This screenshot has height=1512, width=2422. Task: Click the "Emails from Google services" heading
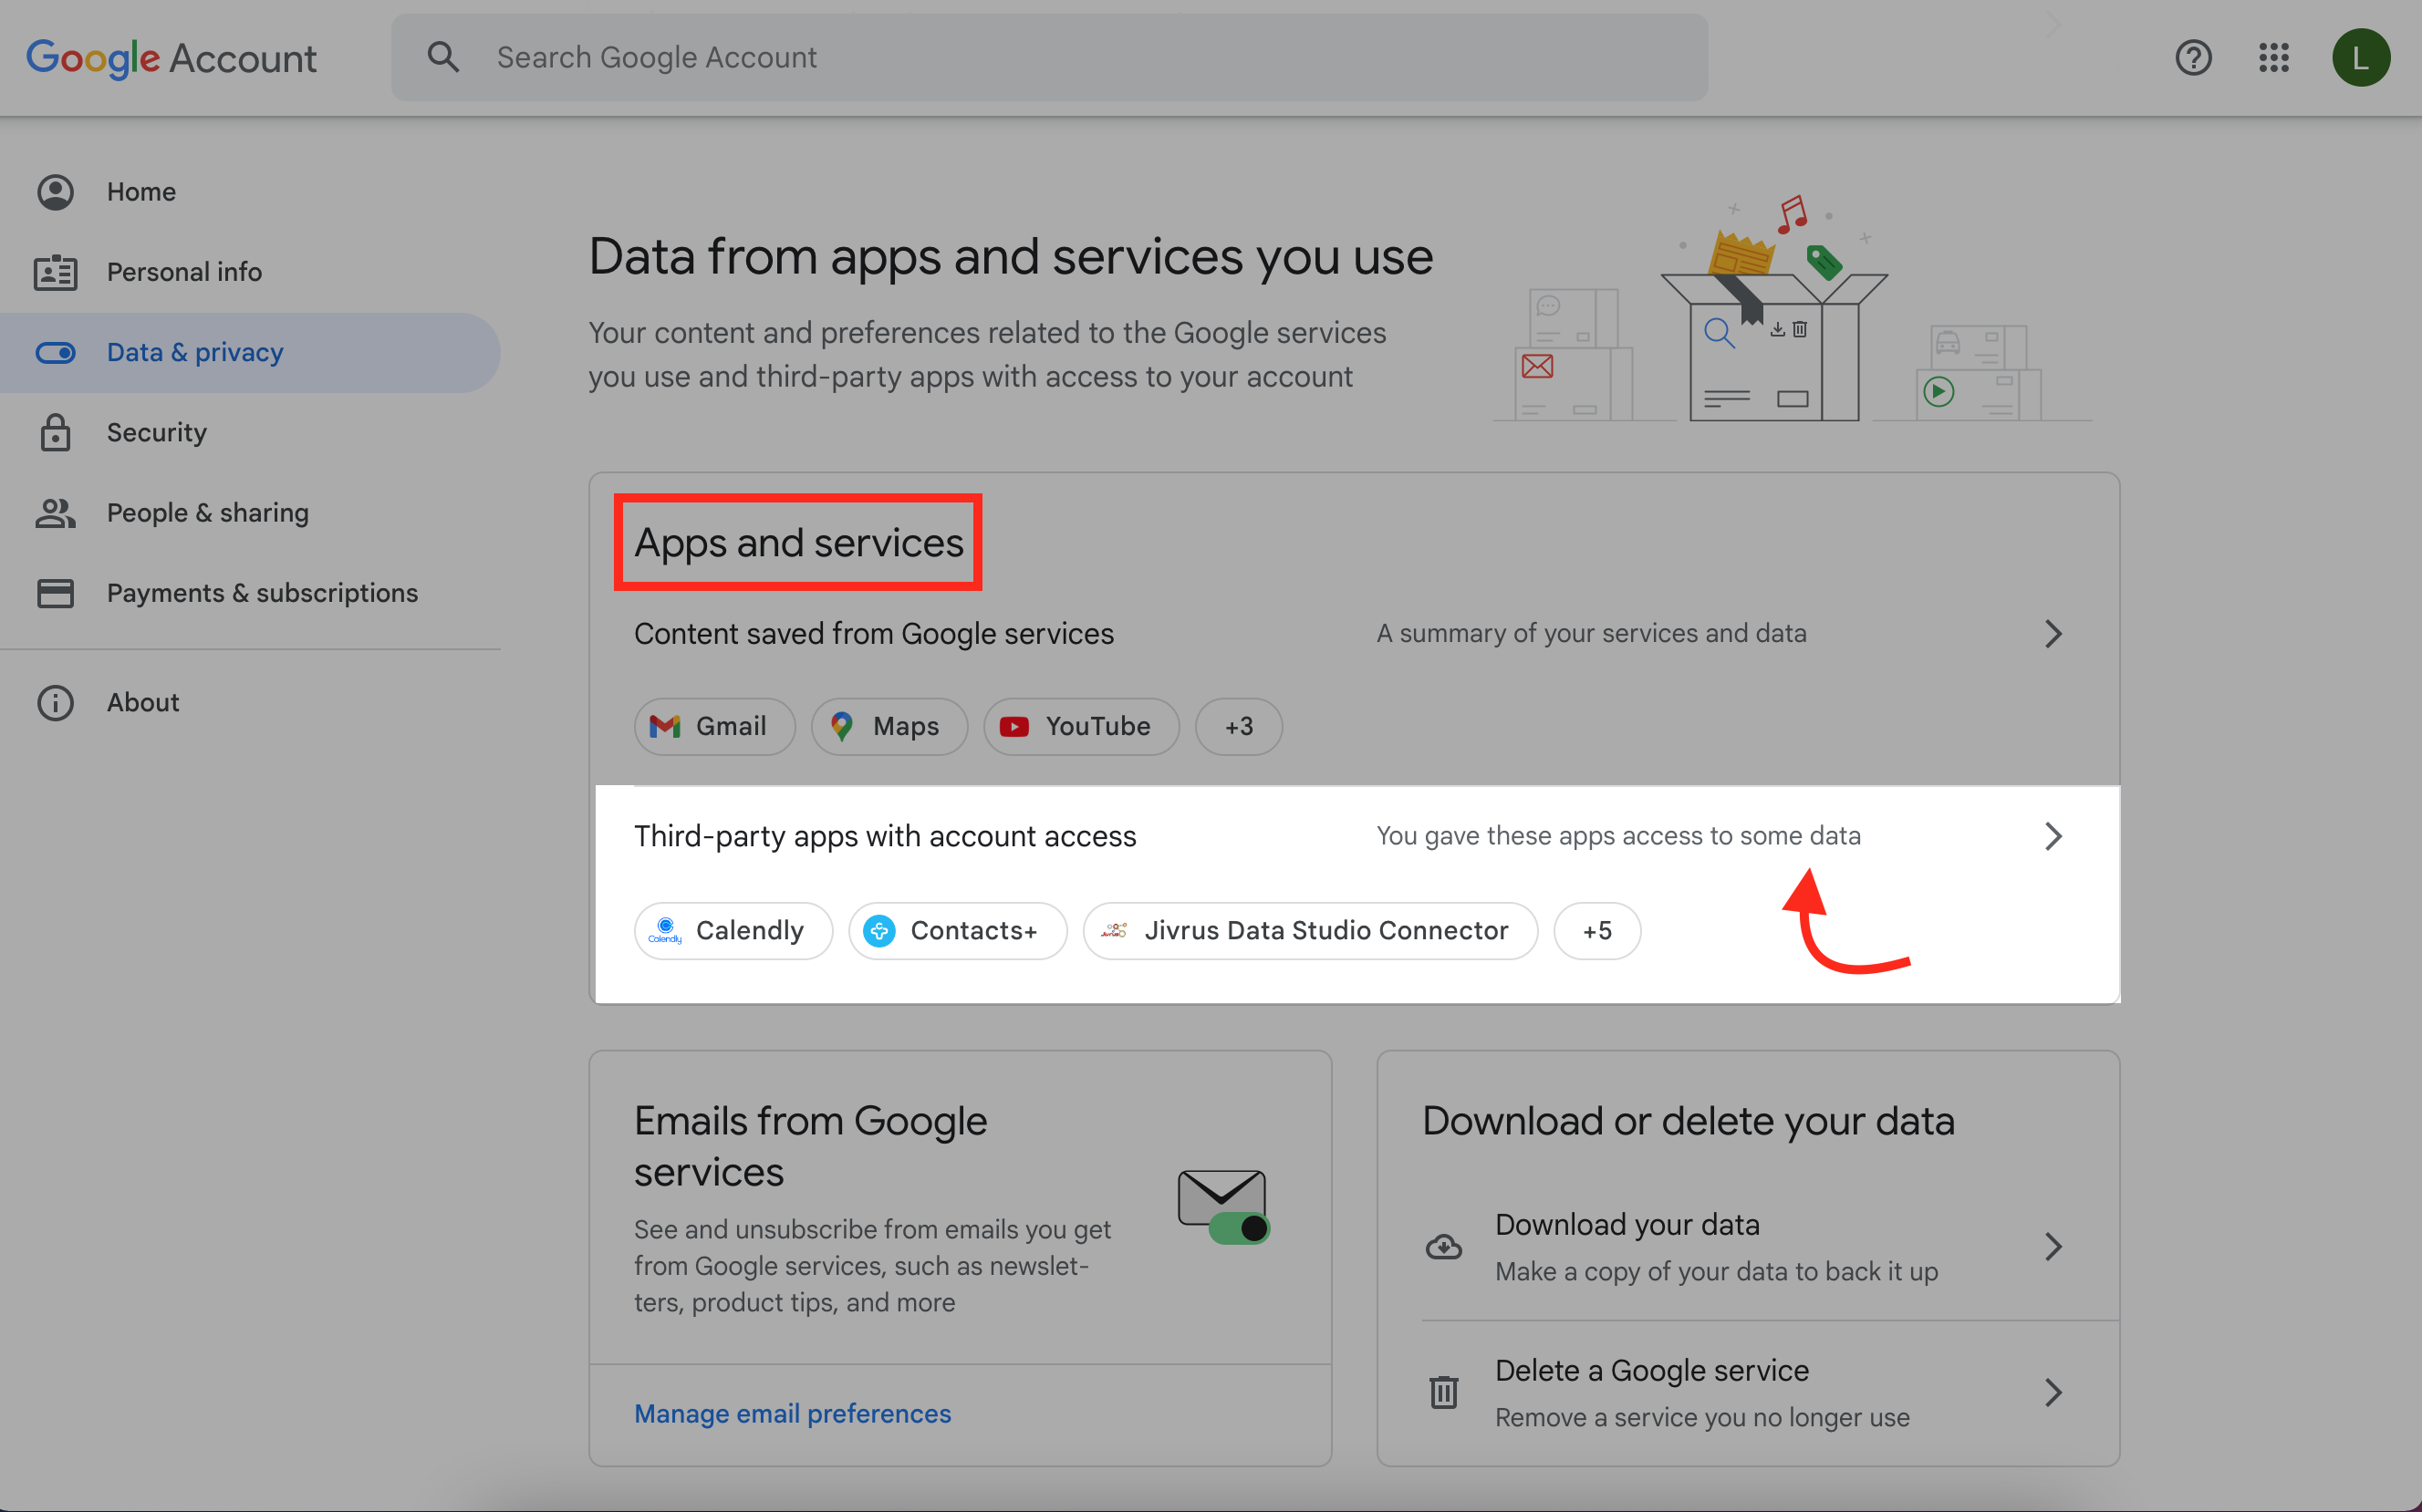[x=810, y=1146]
